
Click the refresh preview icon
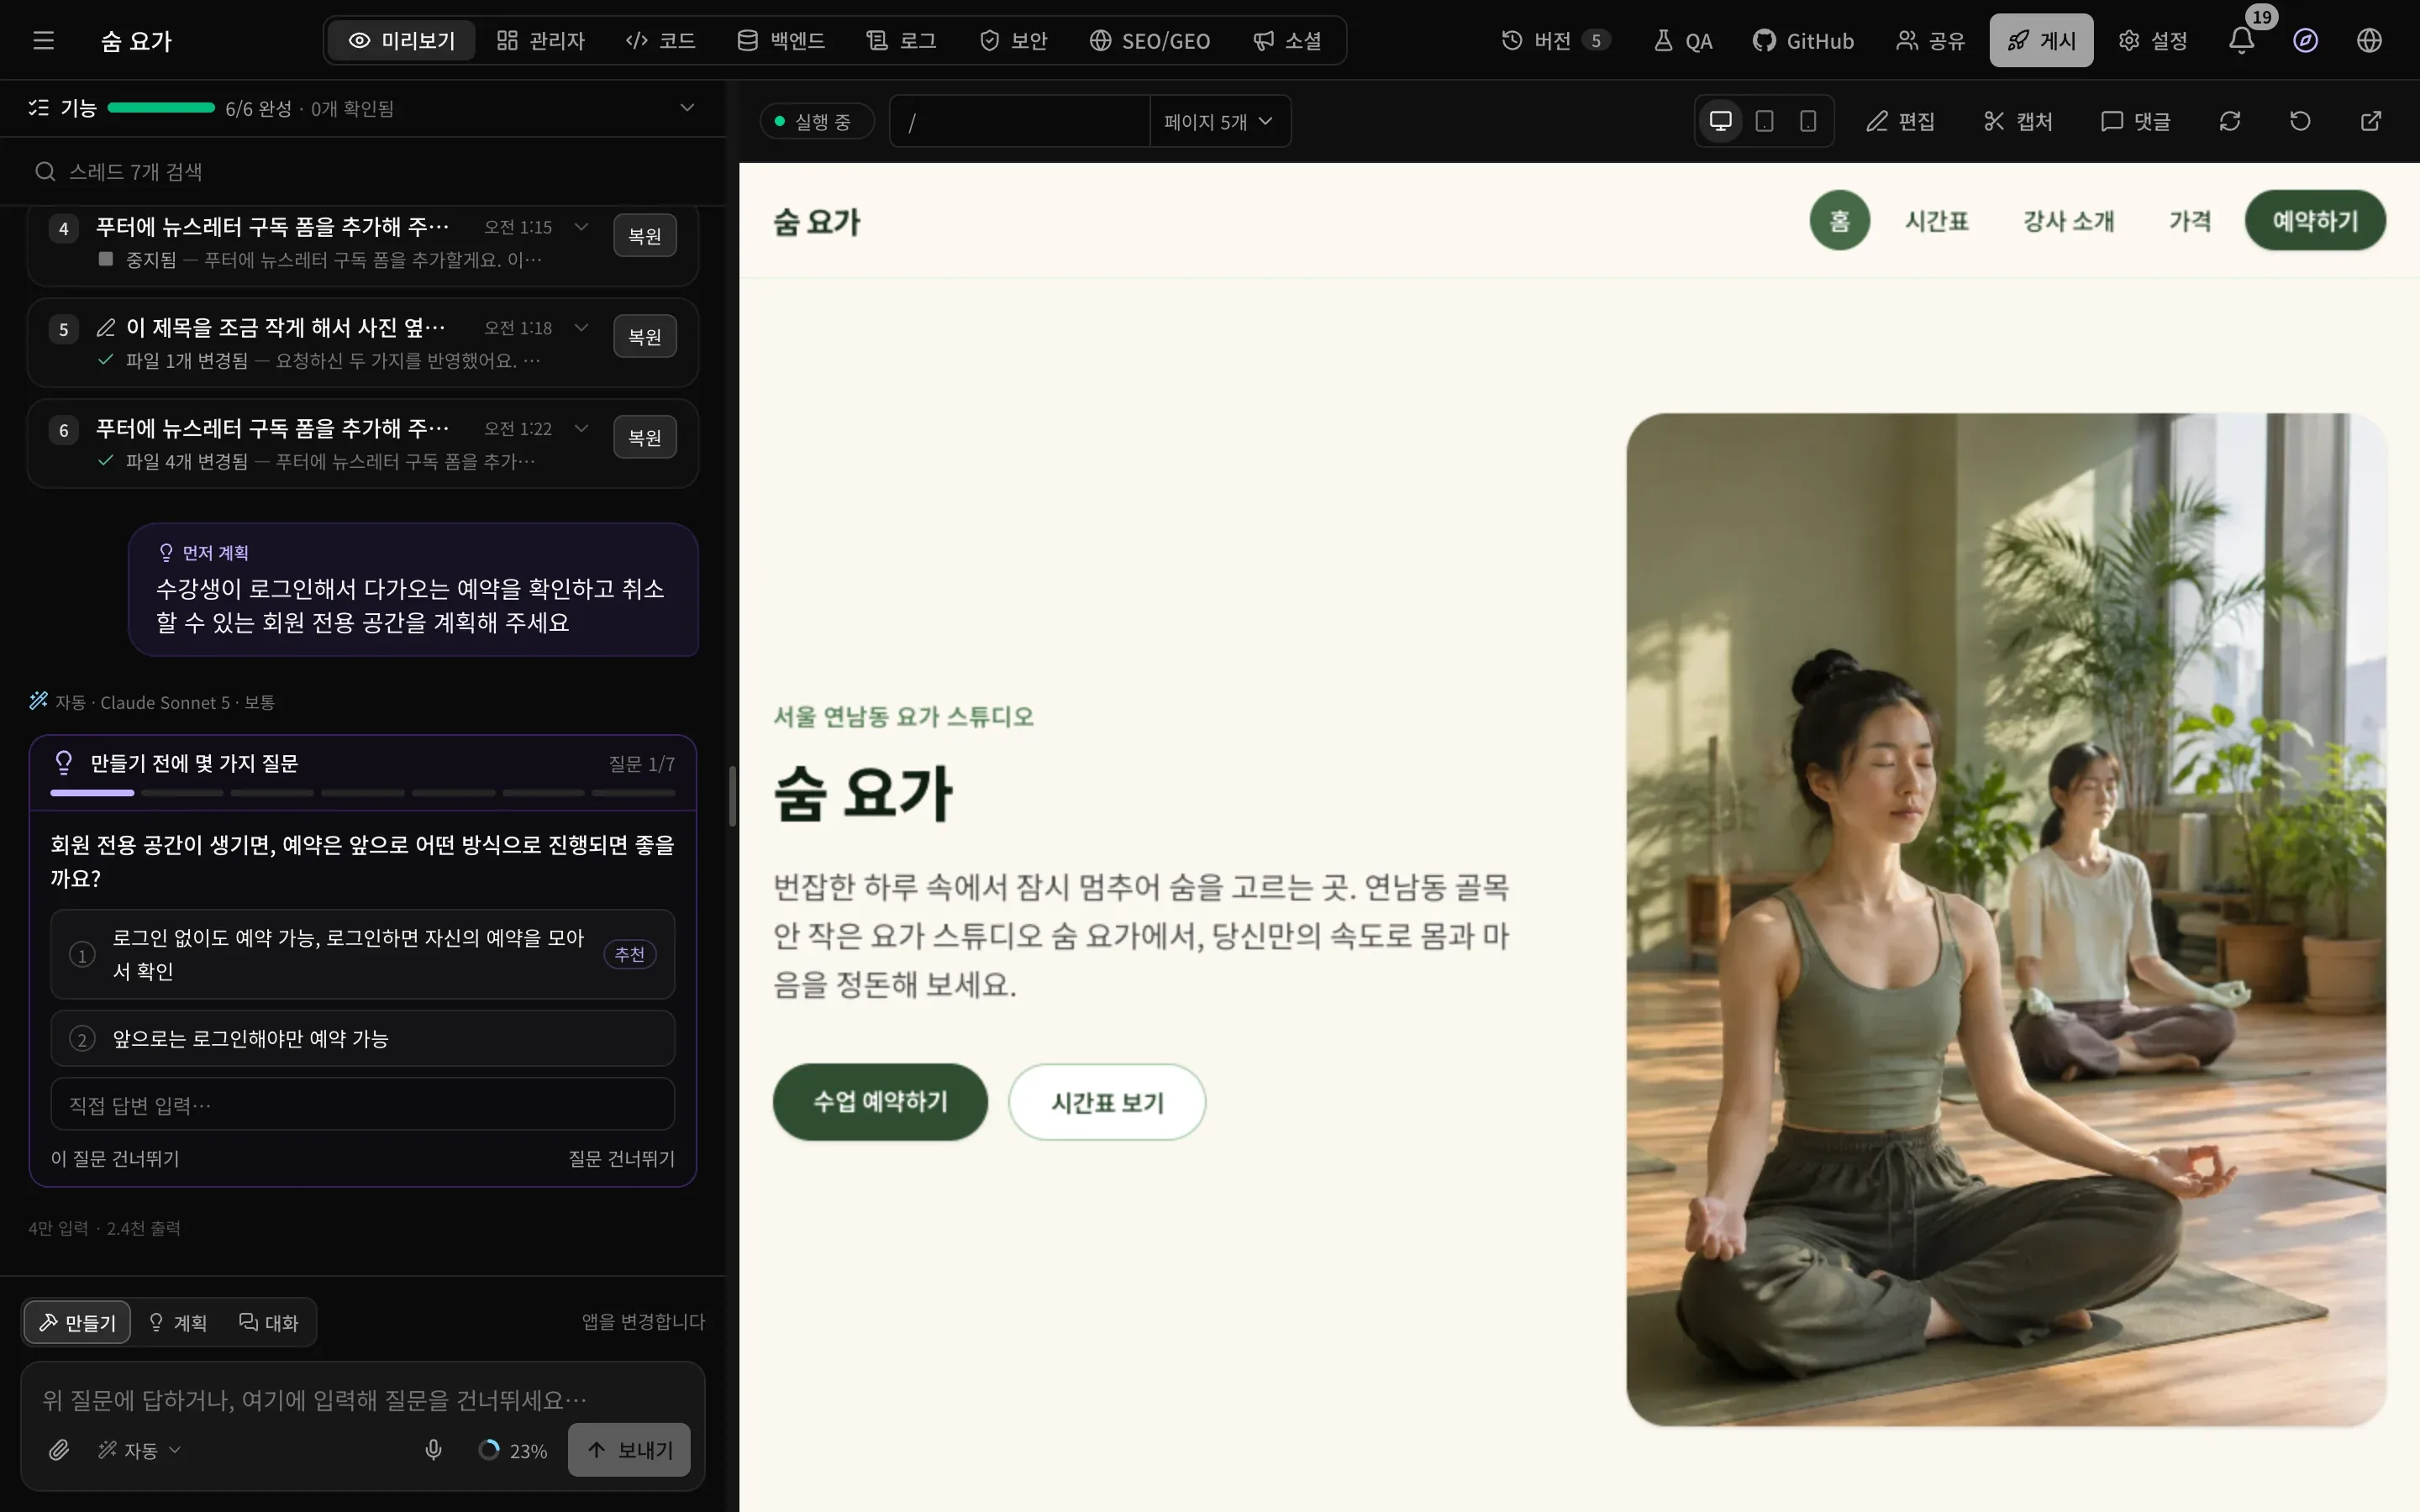[x=2229, y=122]
